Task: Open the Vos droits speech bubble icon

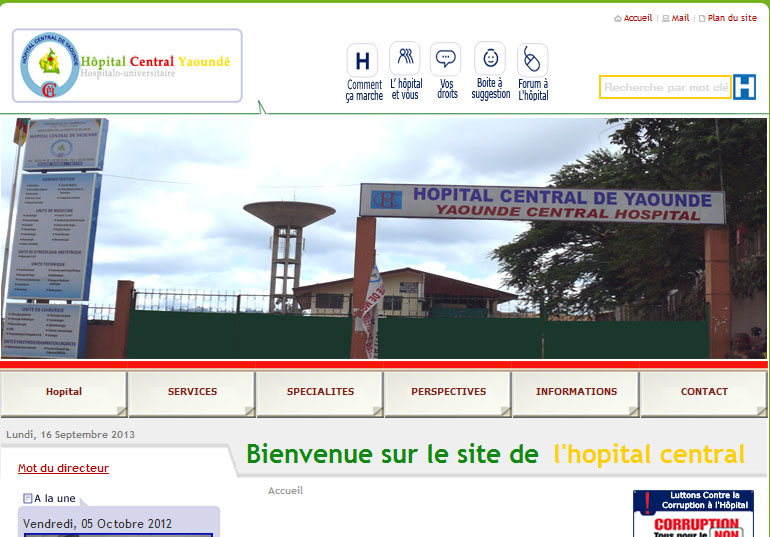Action: [x=445, y=59]
